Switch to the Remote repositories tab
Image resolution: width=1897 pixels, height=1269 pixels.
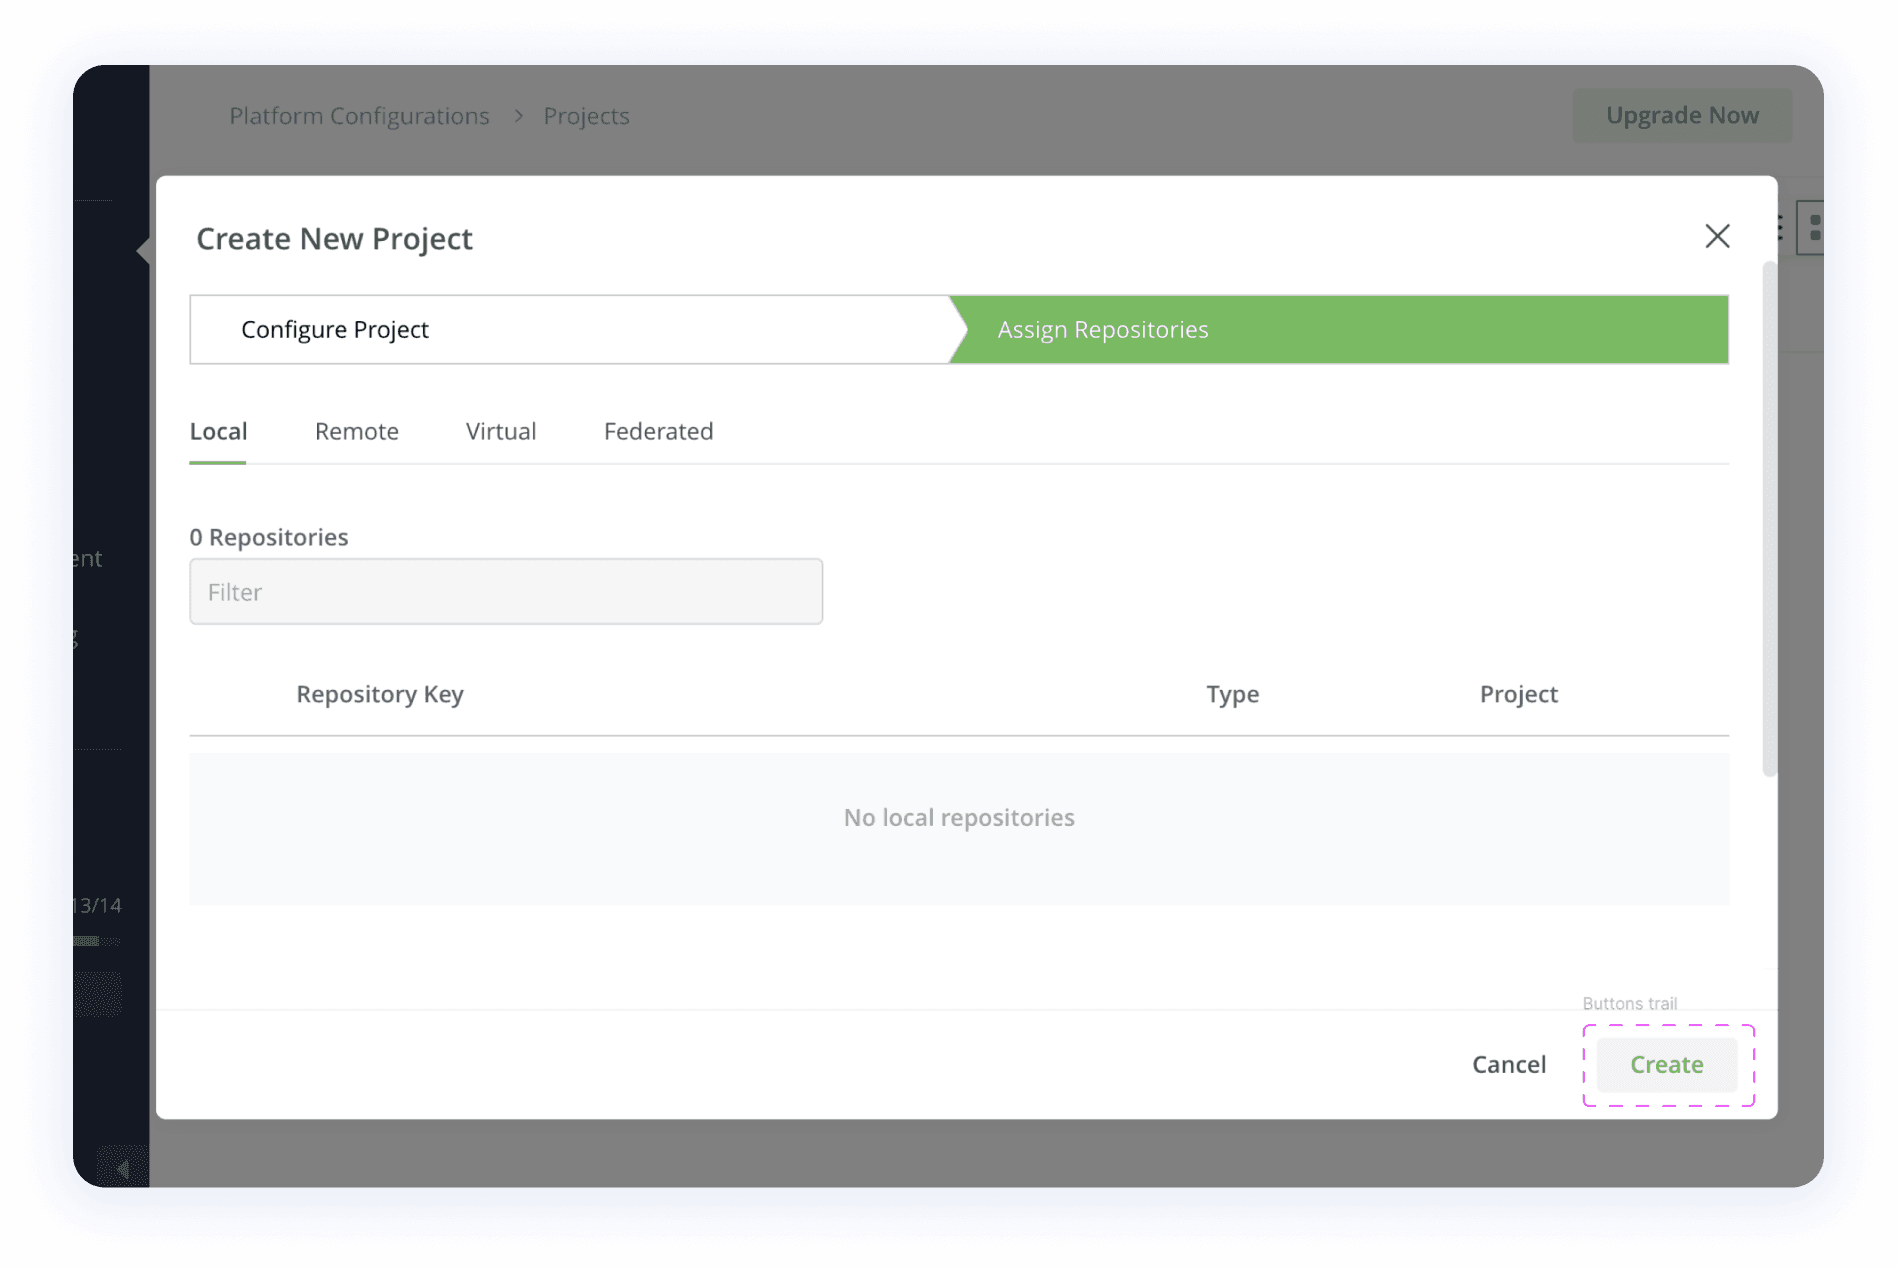pos(357,431)
